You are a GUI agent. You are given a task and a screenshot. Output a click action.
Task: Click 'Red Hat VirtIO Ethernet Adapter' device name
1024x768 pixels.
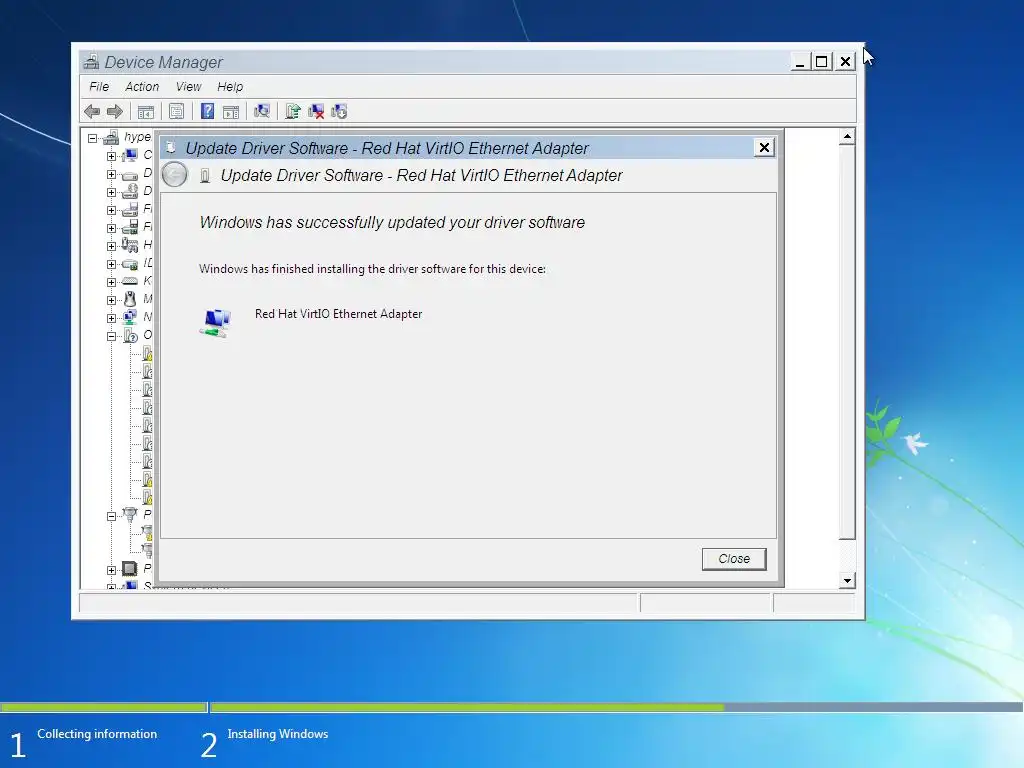pos(338,314)
